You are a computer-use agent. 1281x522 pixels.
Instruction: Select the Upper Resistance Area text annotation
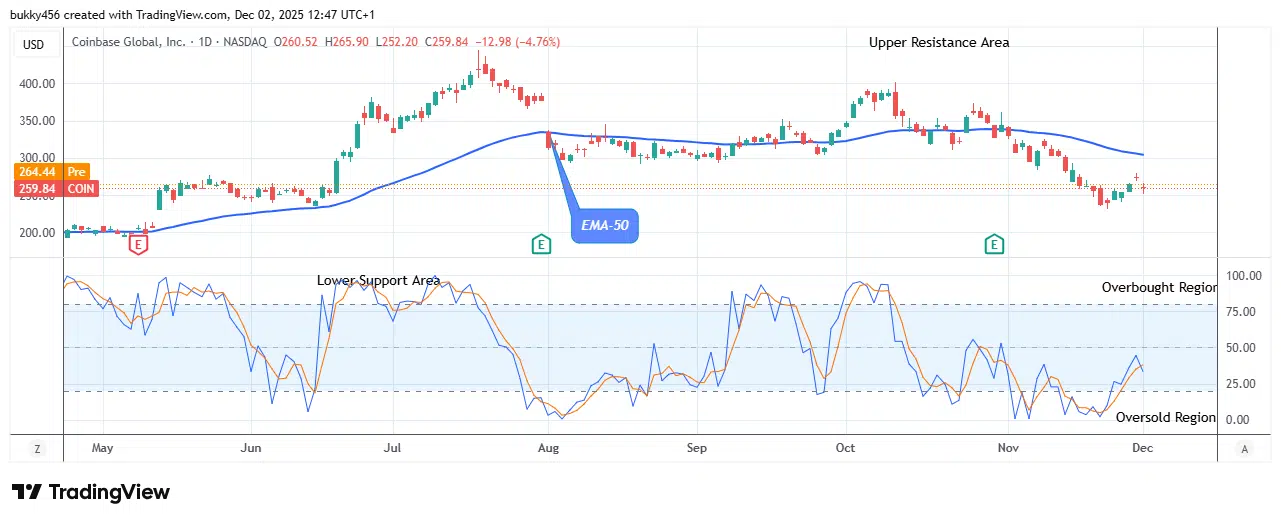click(x=938, y=42)
